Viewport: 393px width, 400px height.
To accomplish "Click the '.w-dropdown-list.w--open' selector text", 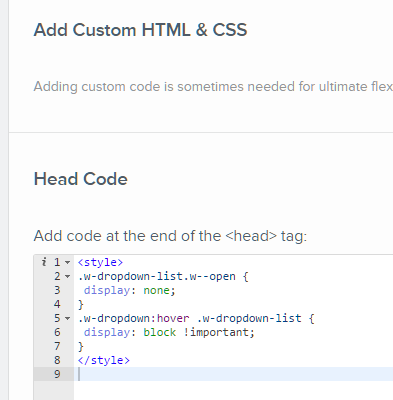I will (x=157, y=276).
